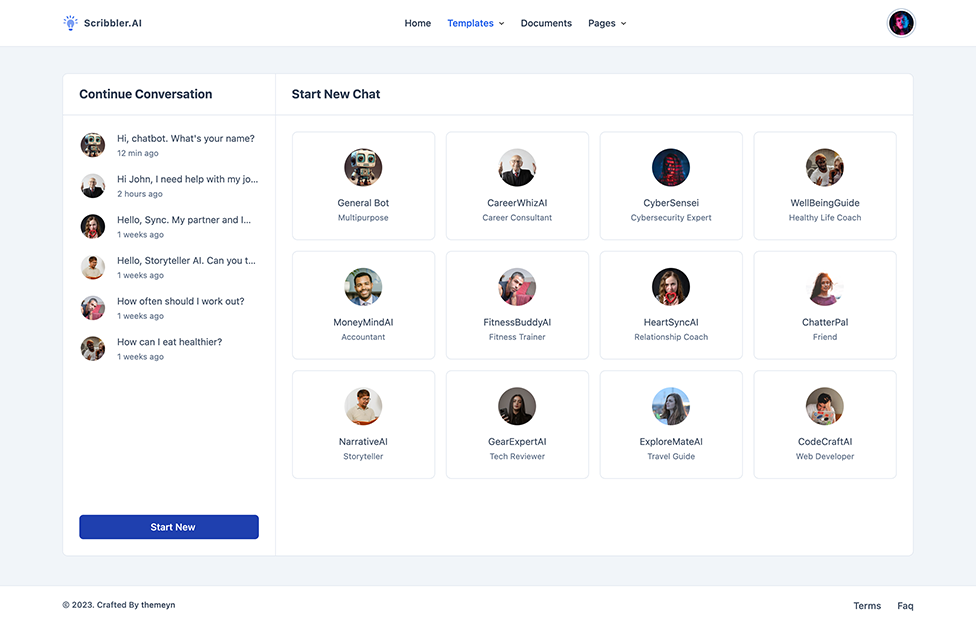Click the Start New button
This screenshot has width=976, height=624.
point(169,527)
